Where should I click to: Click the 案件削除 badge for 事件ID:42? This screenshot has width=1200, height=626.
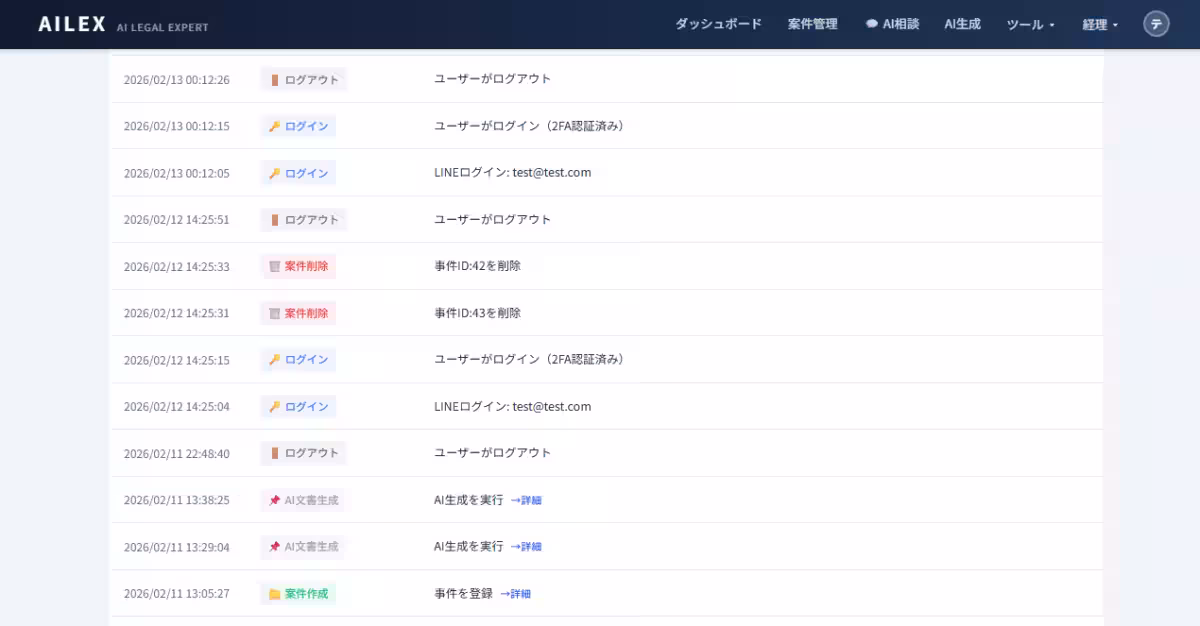[302, 266]
